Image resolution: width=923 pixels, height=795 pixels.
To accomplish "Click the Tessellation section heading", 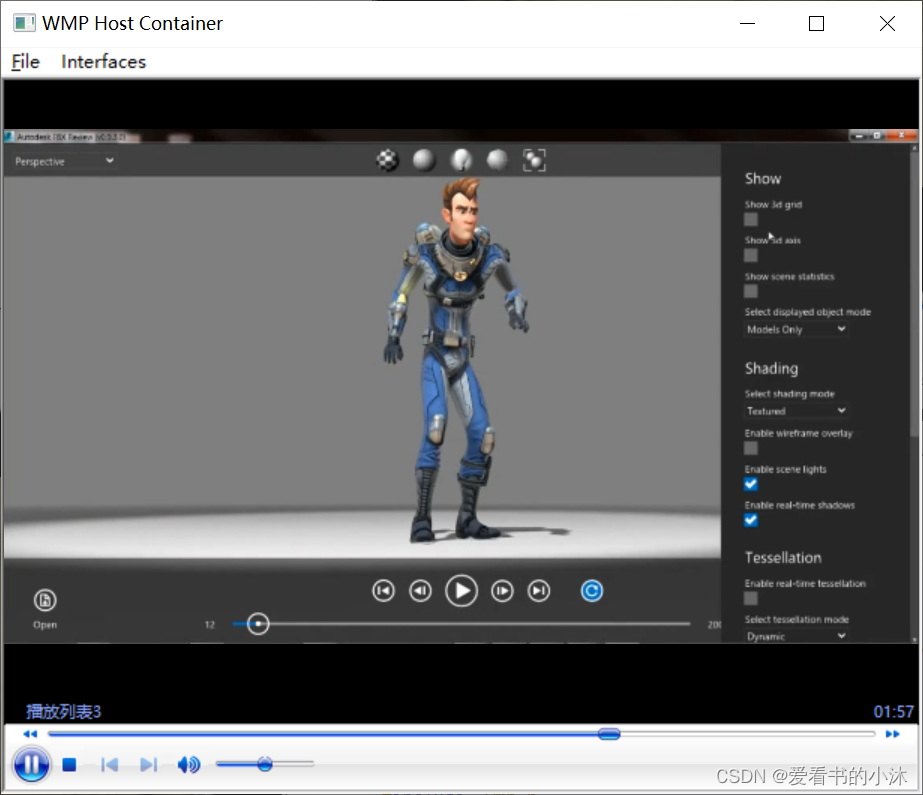I will point(783,557).
